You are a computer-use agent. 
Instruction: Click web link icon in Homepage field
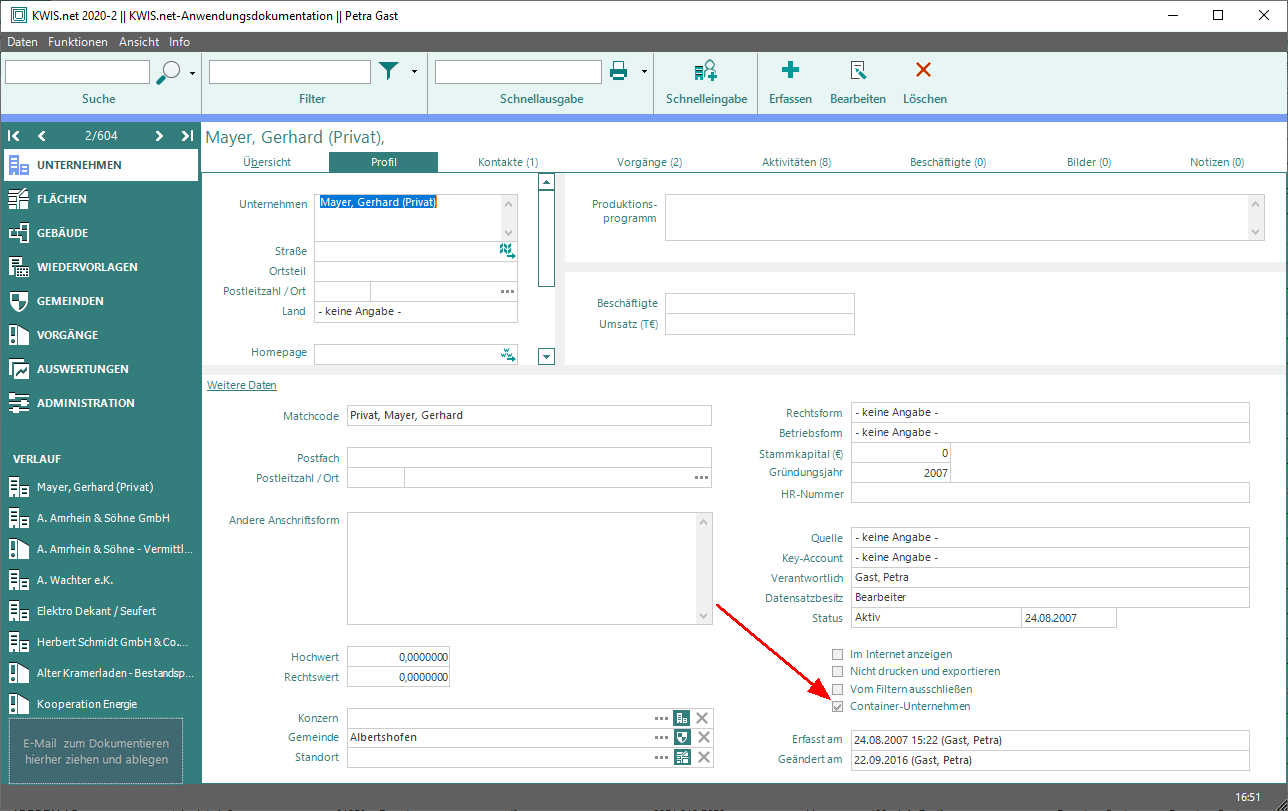pos(507,354)
